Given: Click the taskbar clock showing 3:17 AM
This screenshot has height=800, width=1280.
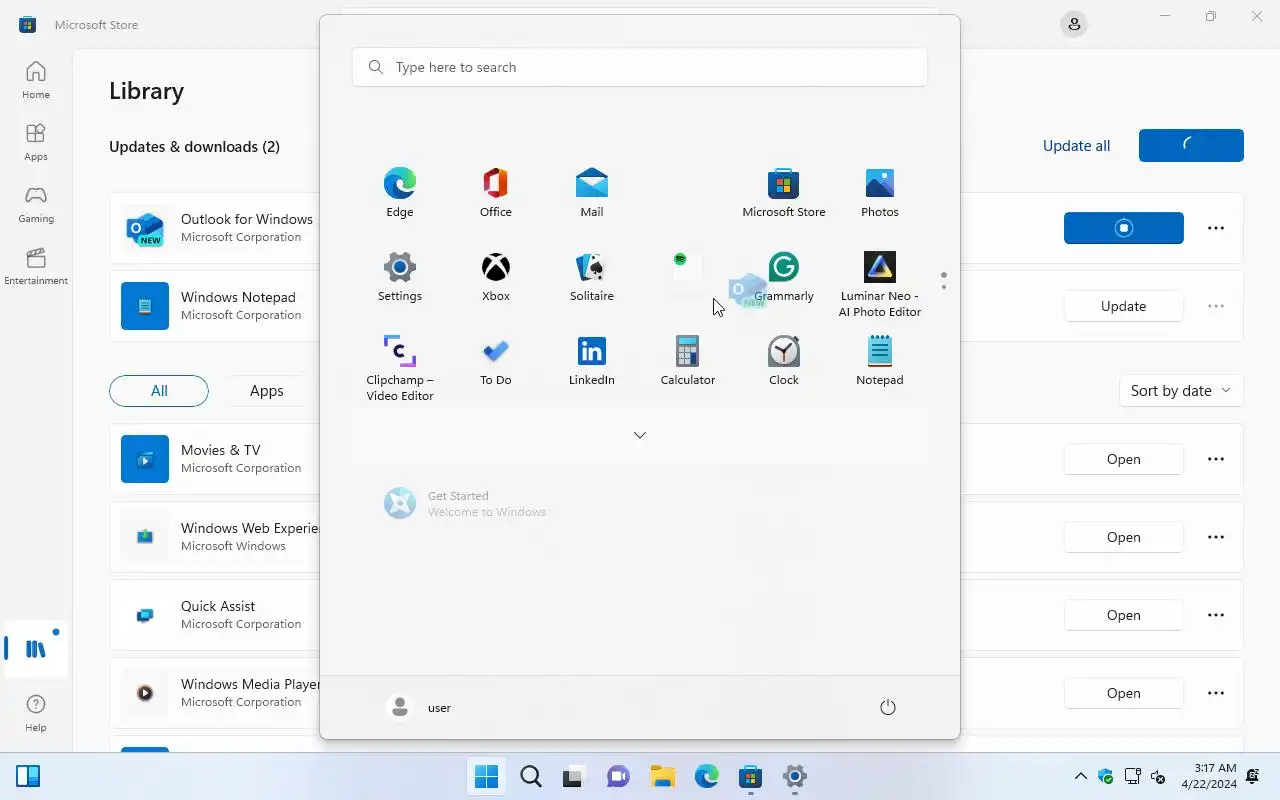Looking at the screenshot, I should click(x=1208, y=776).
